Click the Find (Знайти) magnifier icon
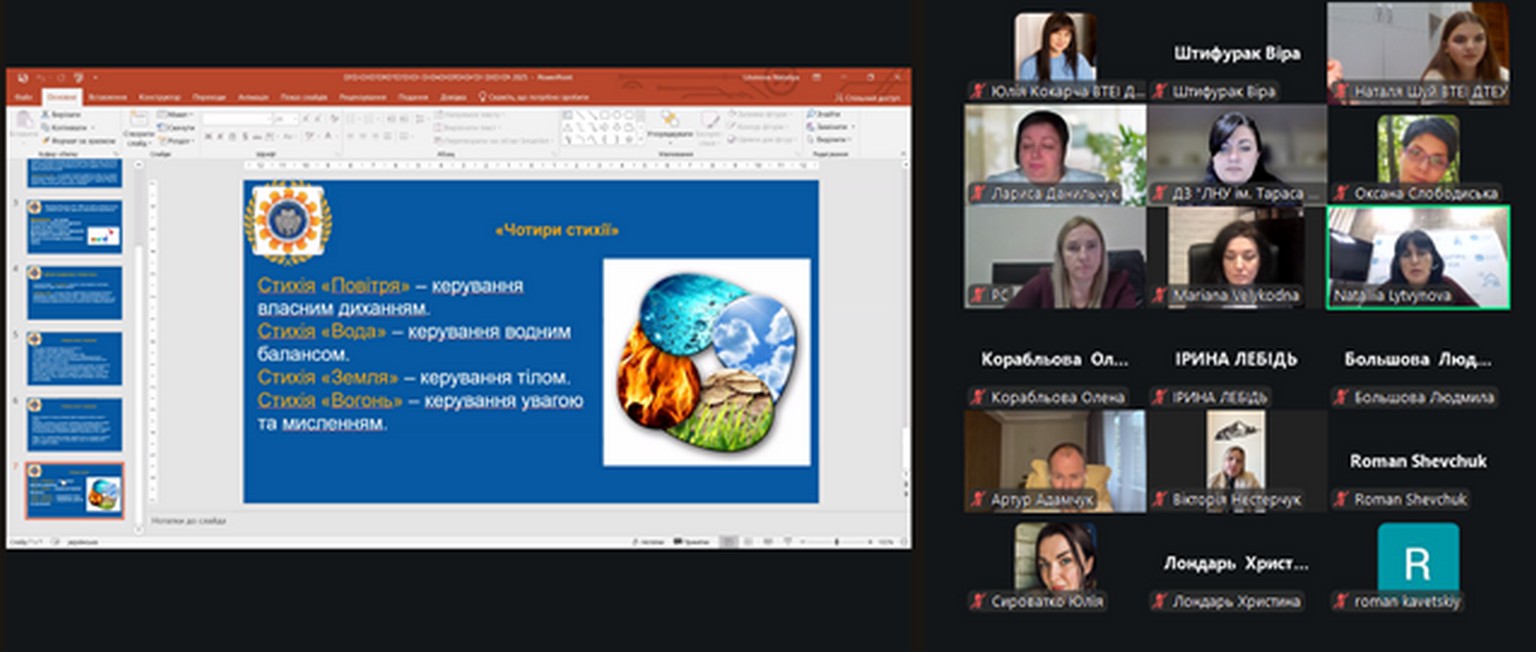 tap(810, 115)
